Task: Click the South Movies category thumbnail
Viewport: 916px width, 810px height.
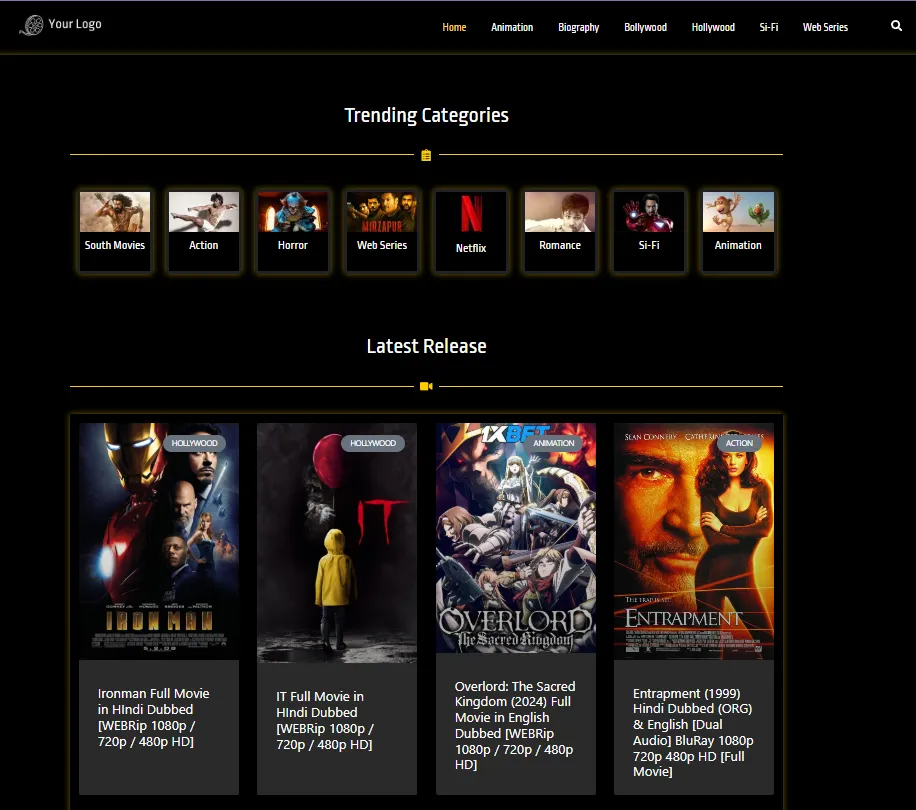Action: click(115, 212)
